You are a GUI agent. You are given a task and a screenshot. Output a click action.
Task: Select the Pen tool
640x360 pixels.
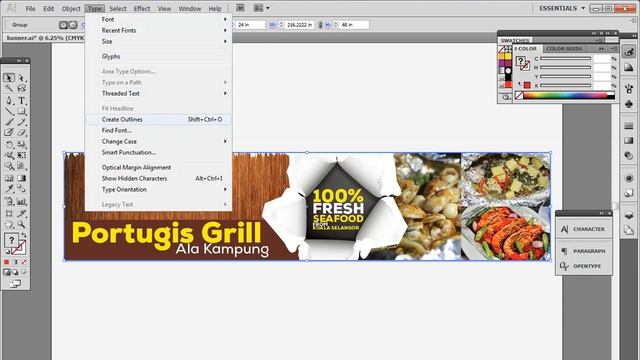pos(9,100)
